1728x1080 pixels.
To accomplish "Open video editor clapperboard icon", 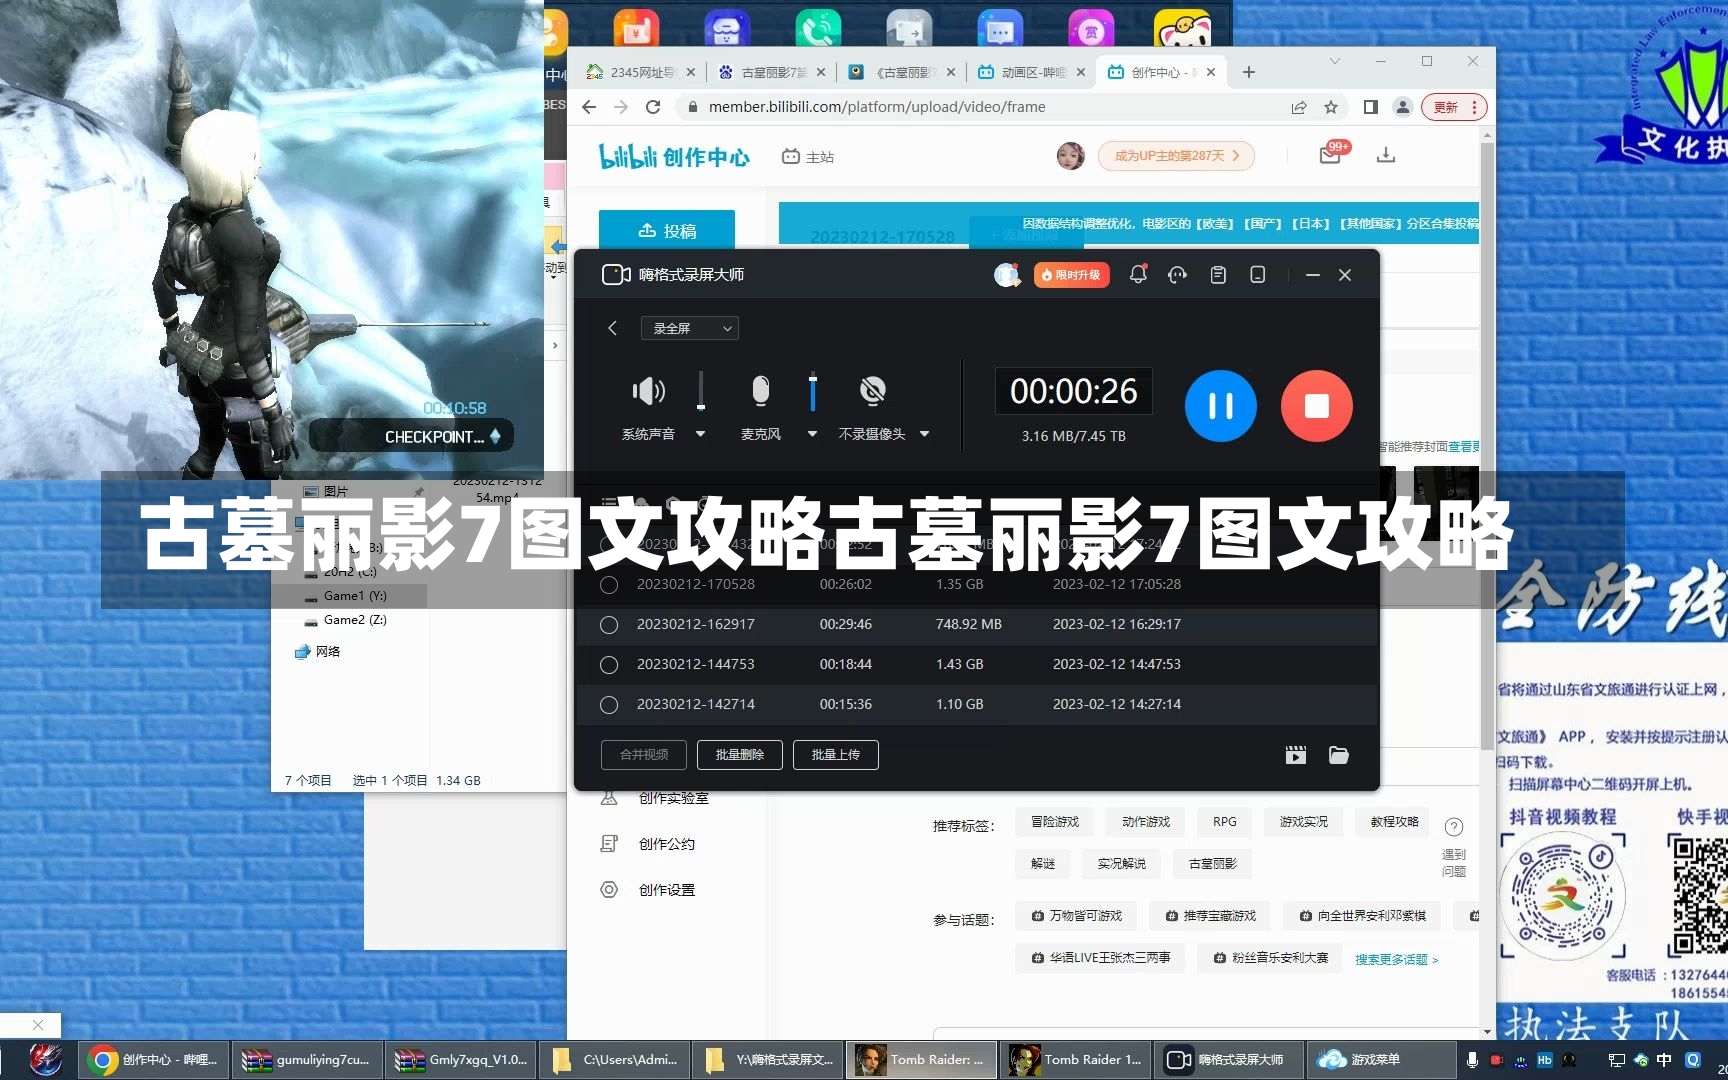I will coord(1296,755).
